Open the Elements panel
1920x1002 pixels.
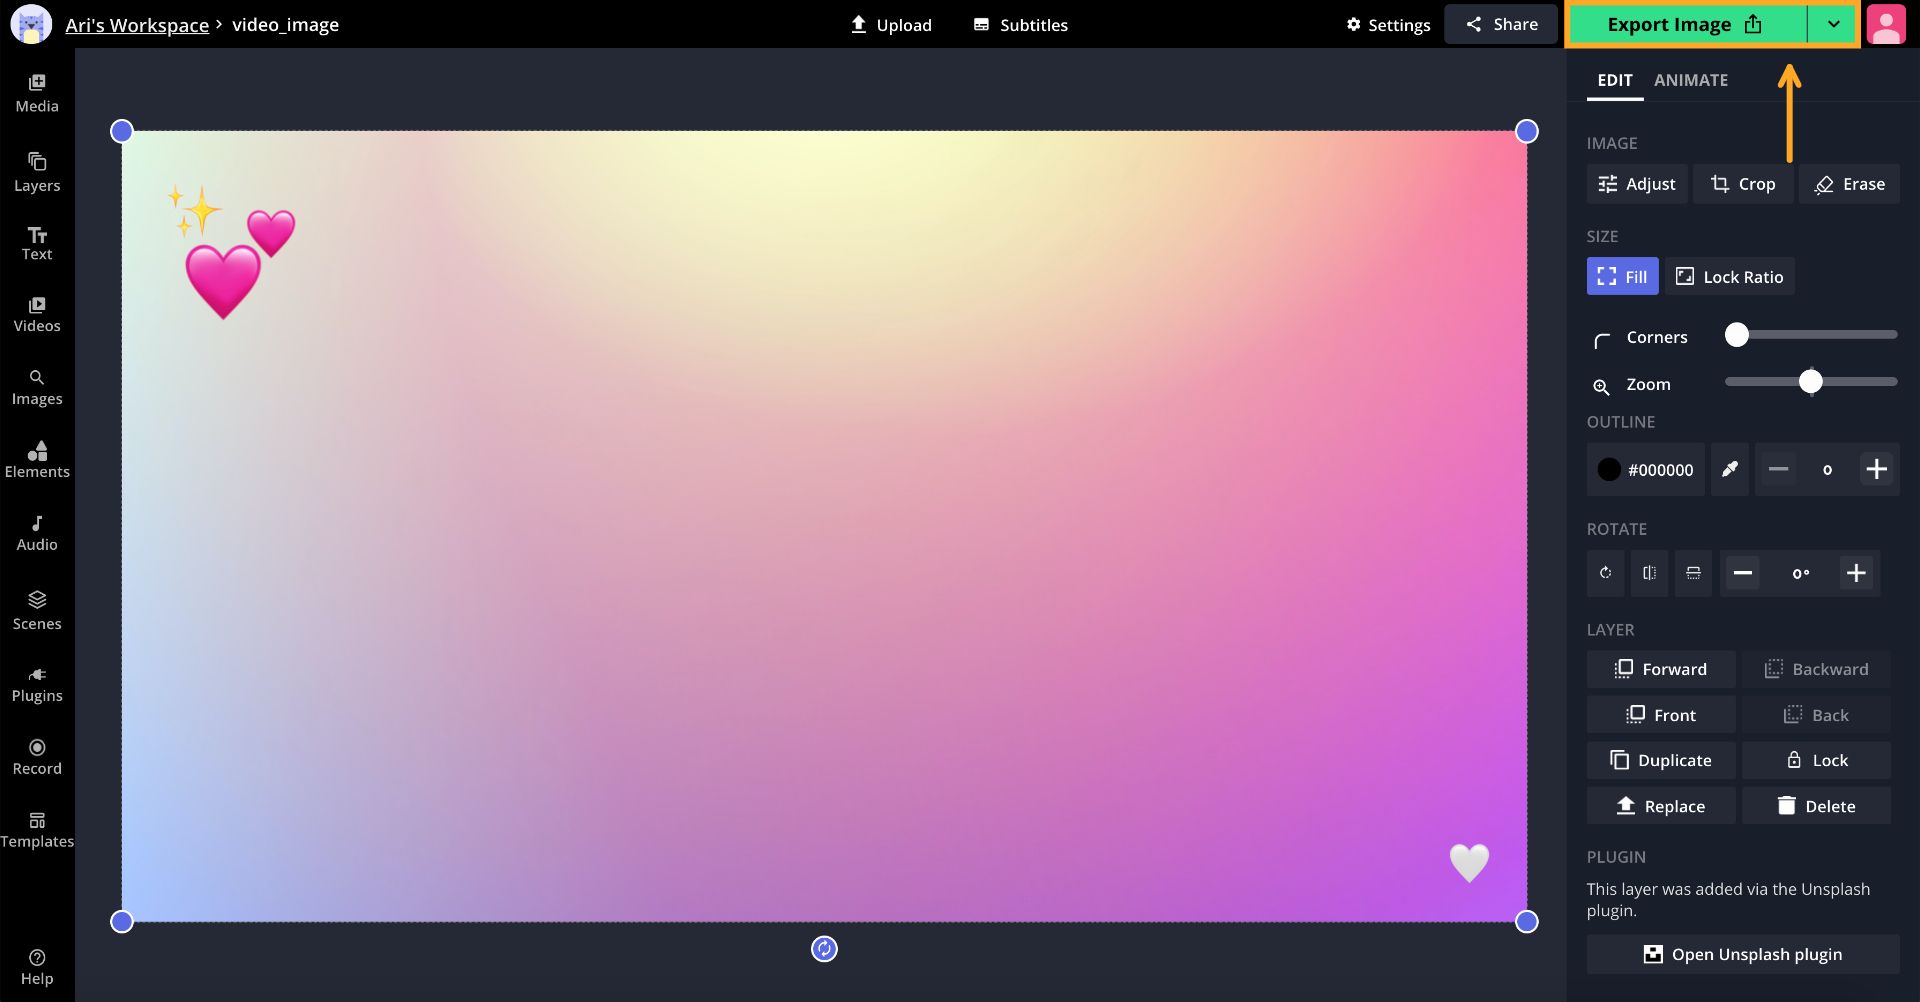point(37,460)
